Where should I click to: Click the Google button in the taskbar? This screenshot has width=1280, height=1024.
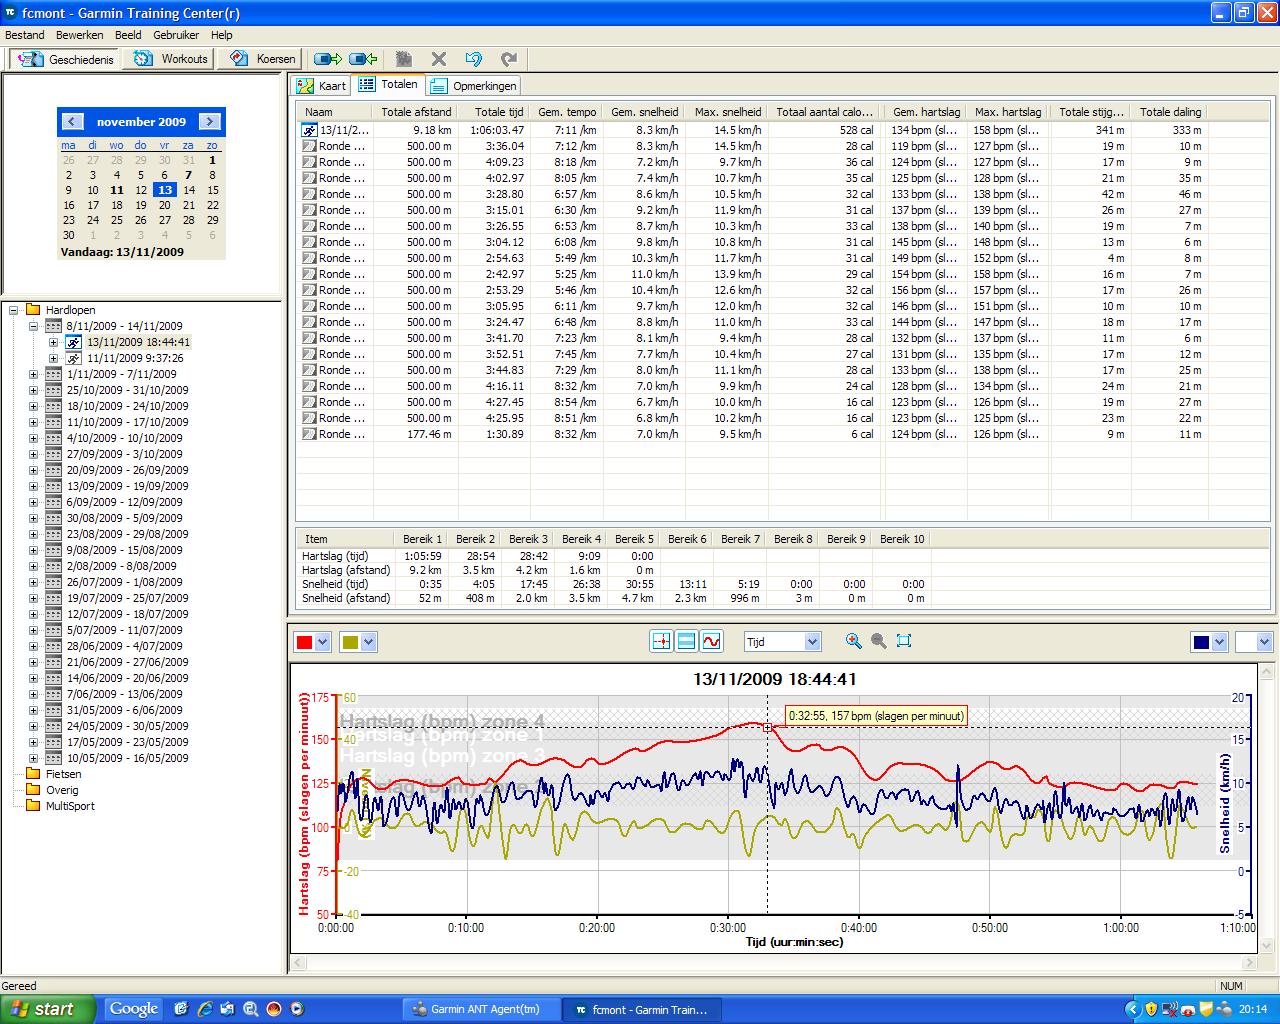[x=134, y=1009]
